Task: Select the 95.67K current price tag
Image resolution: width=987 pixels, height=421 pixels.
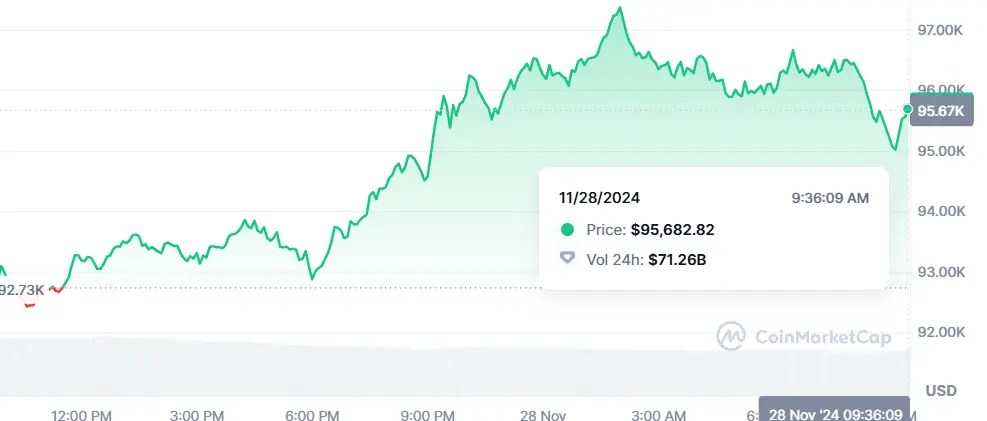Action: point(944,111)
